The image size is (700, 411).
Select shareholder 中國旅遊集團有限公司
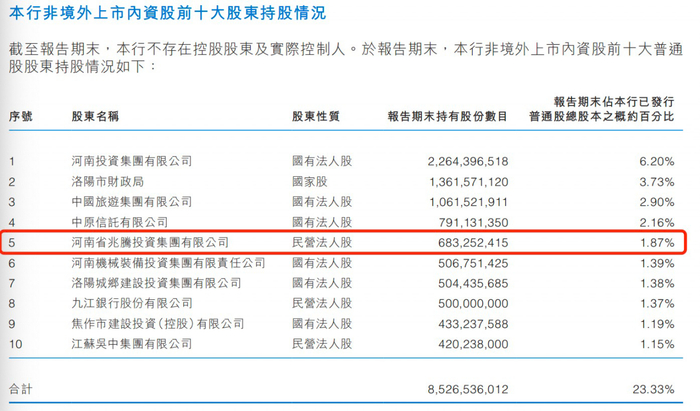click(132, 202)
